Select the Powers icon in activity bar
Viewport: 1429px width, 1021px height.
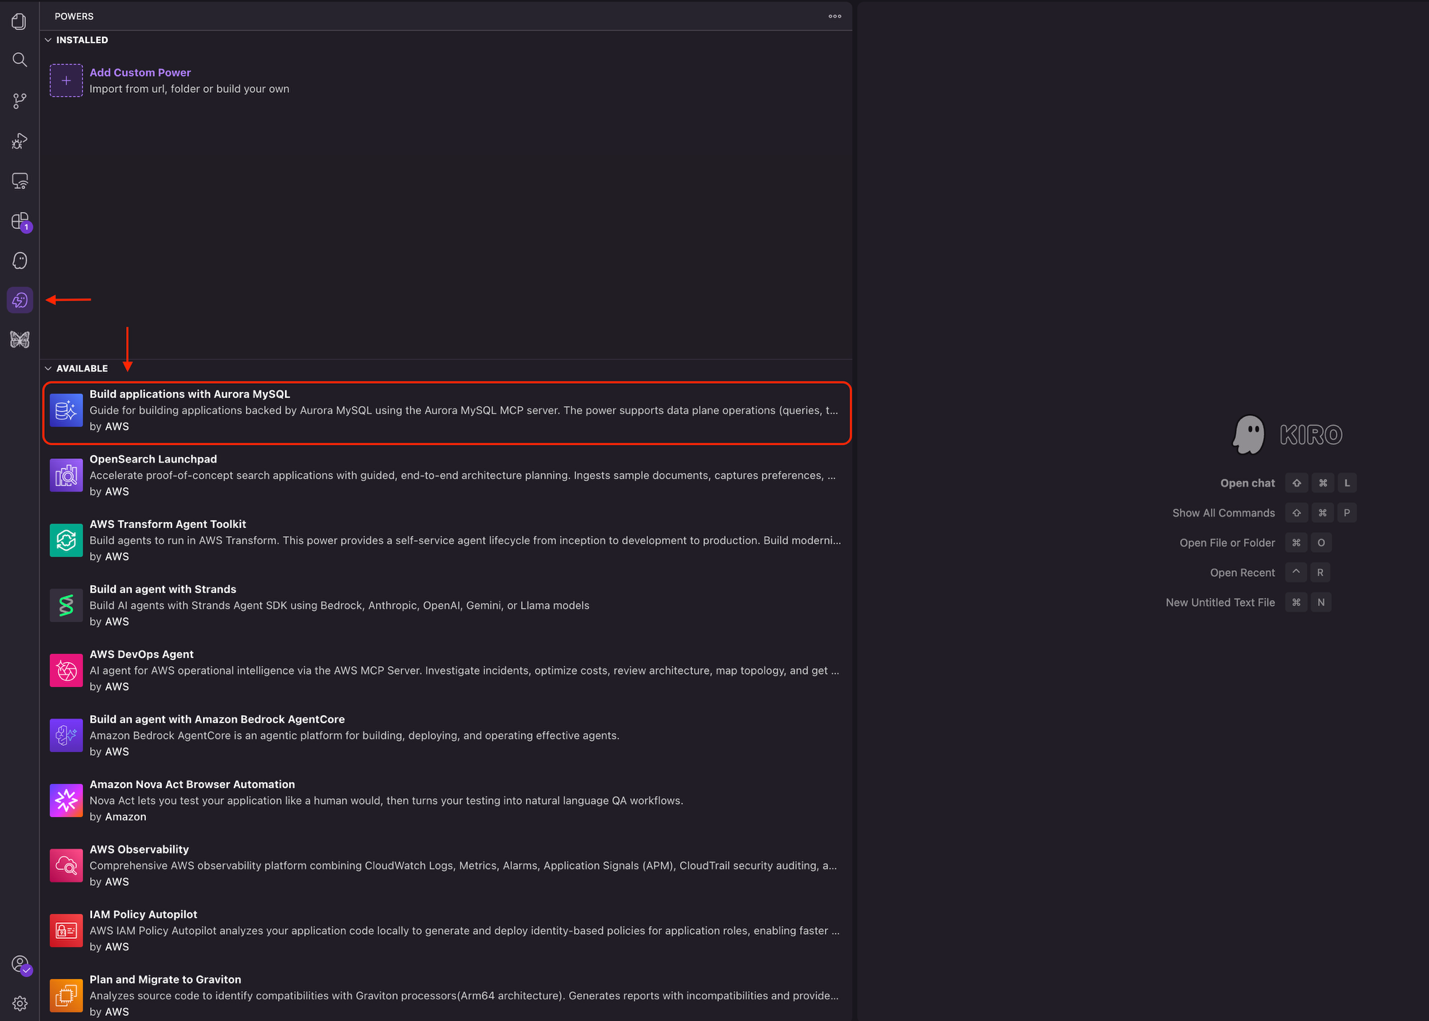tap(19, 300)
